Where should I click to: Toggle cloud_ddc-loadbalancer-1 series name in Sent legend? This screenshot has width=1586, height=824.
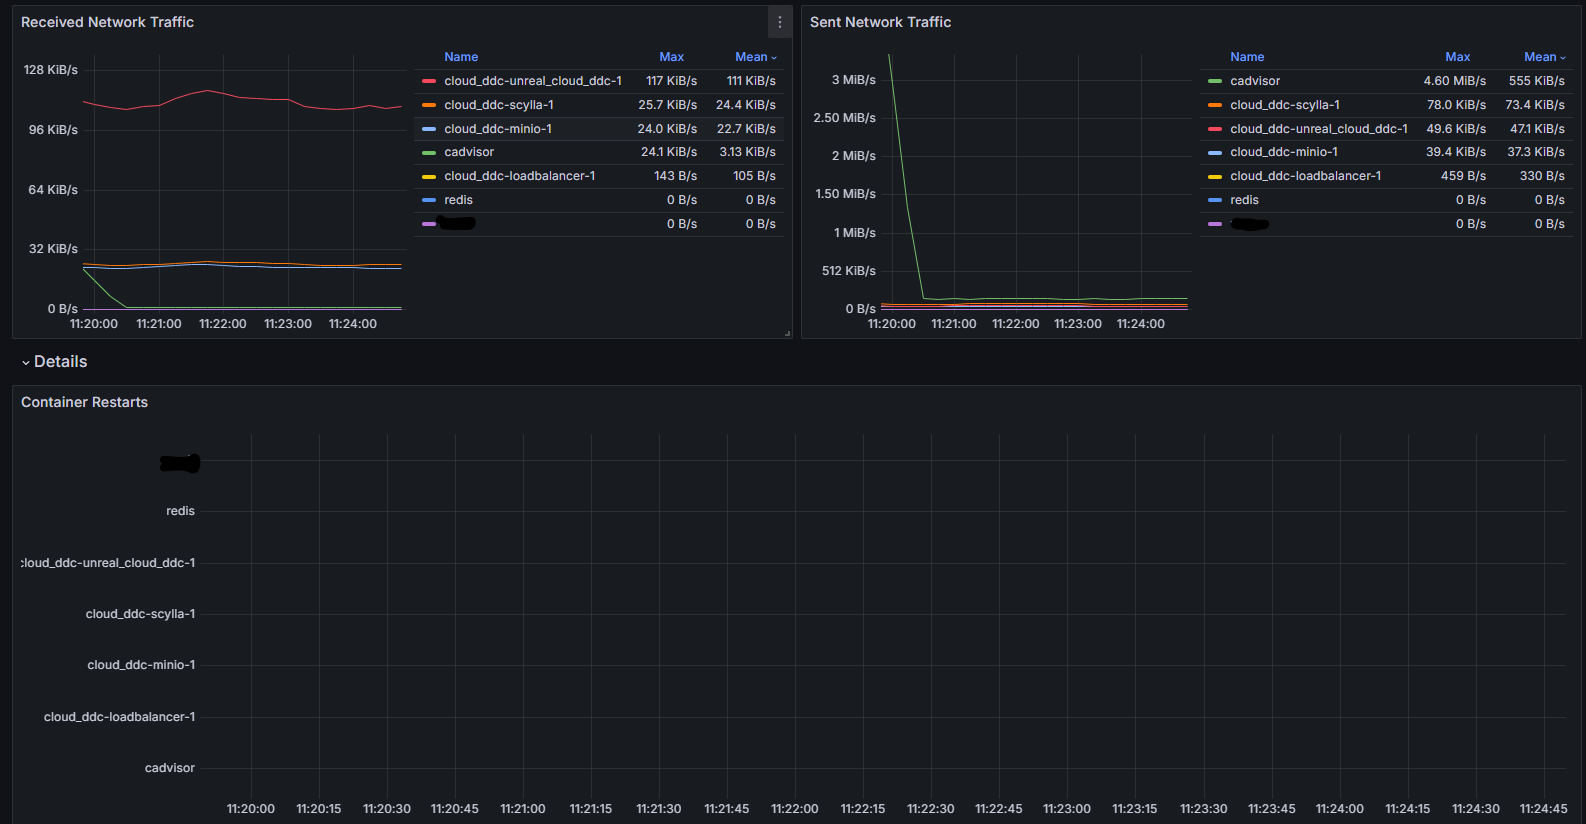tap(1306, 176)
